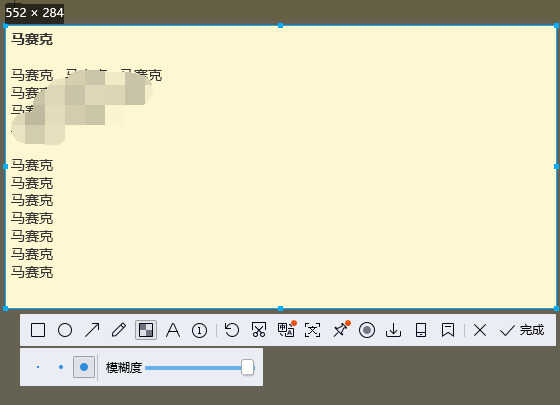560x405 pixels.
Task: Select the arrow annotation tool
Action: (92, 330)
